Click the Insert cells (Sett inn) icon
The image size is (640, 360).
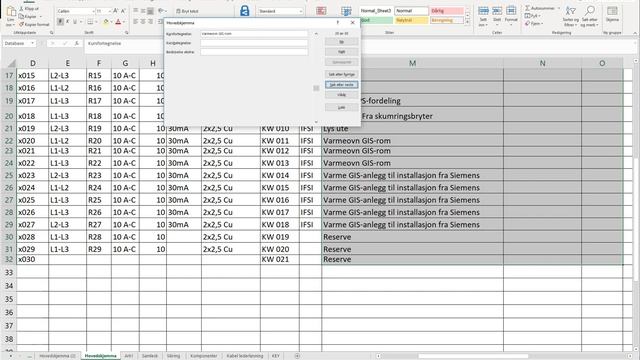click(x=483, y=11)
